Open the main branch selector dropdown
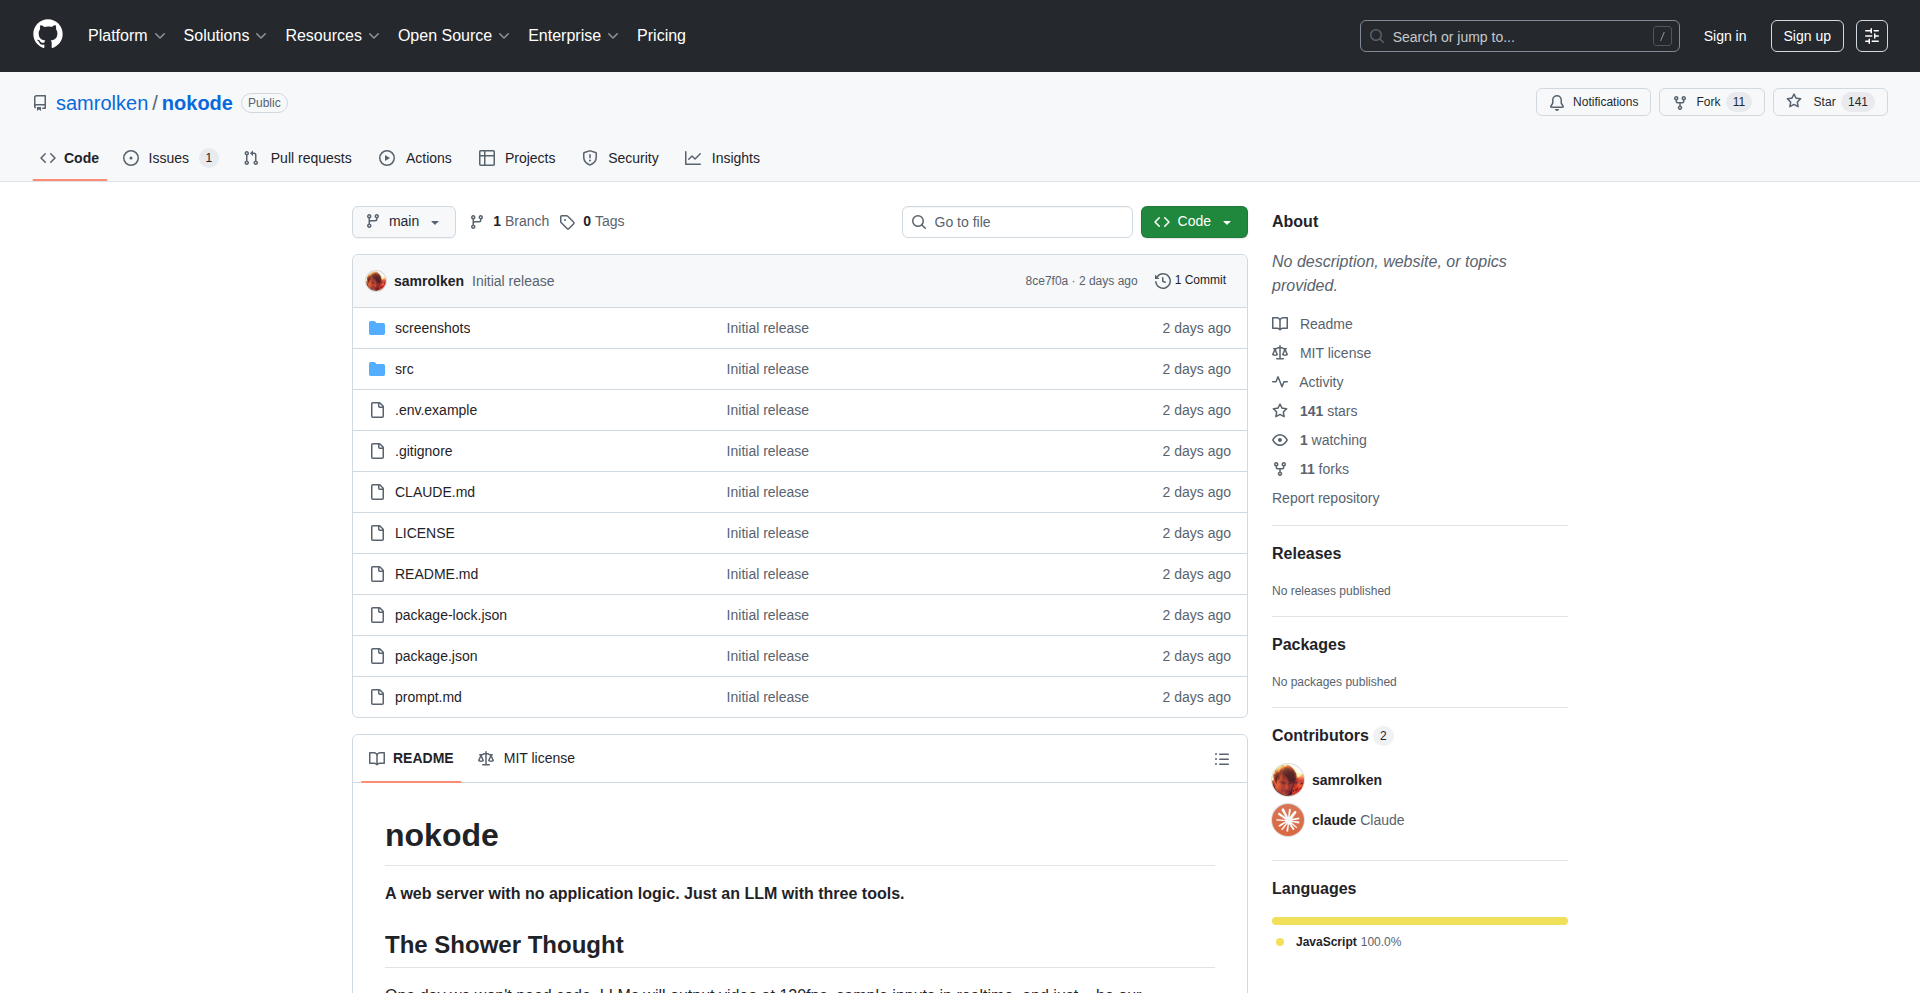 click(x=404, y=222)
